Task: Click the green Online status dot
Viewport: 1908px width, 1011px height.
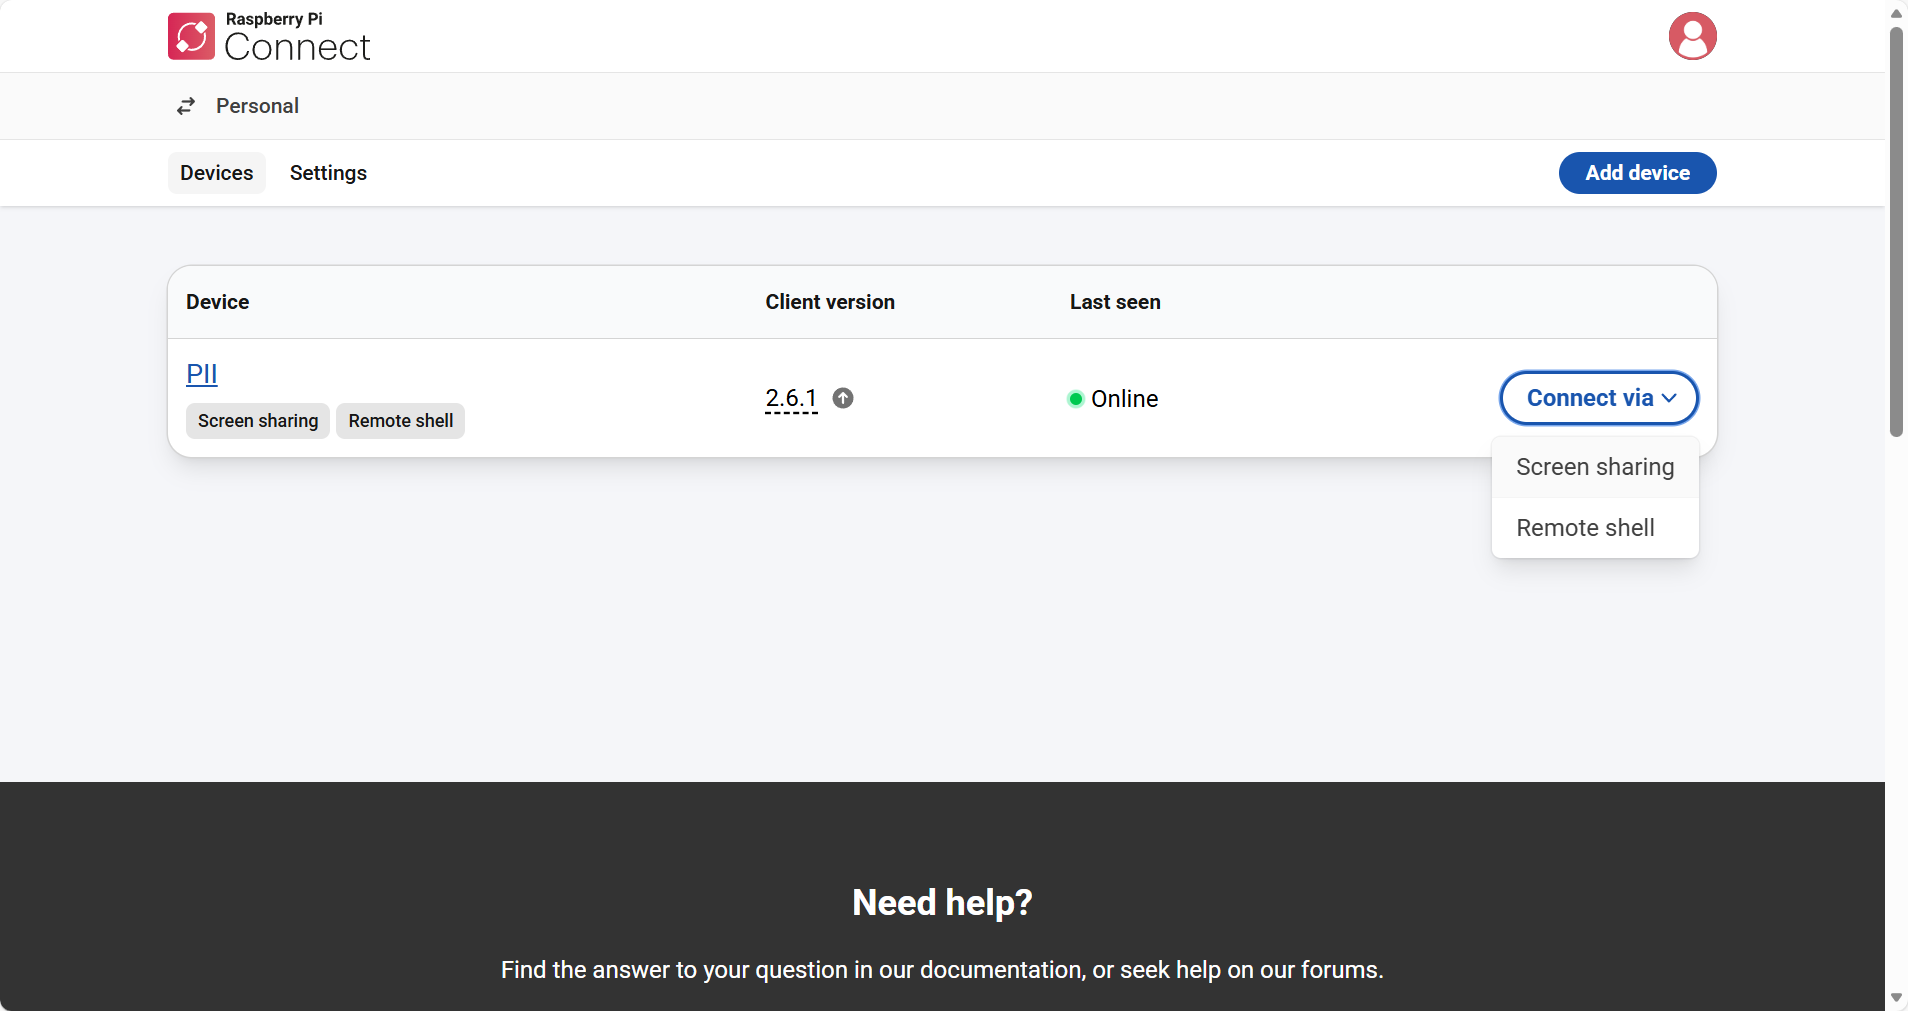Action: coord(1076,399)
